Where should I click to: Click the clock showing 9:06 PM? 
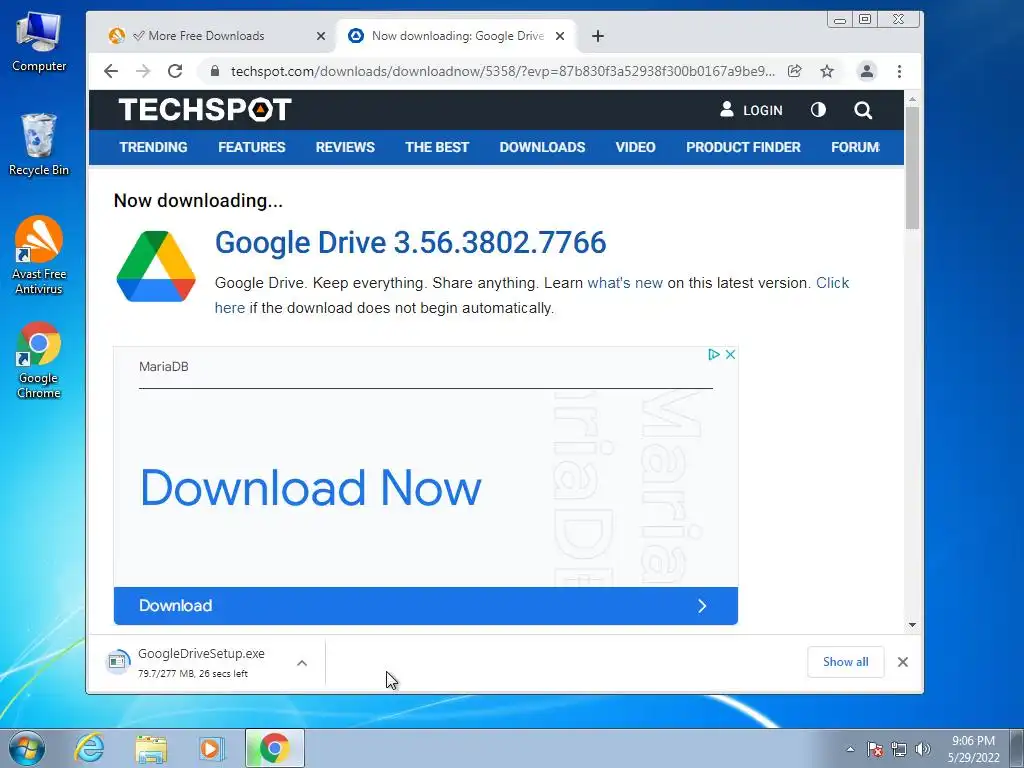(x=973, y=749)
